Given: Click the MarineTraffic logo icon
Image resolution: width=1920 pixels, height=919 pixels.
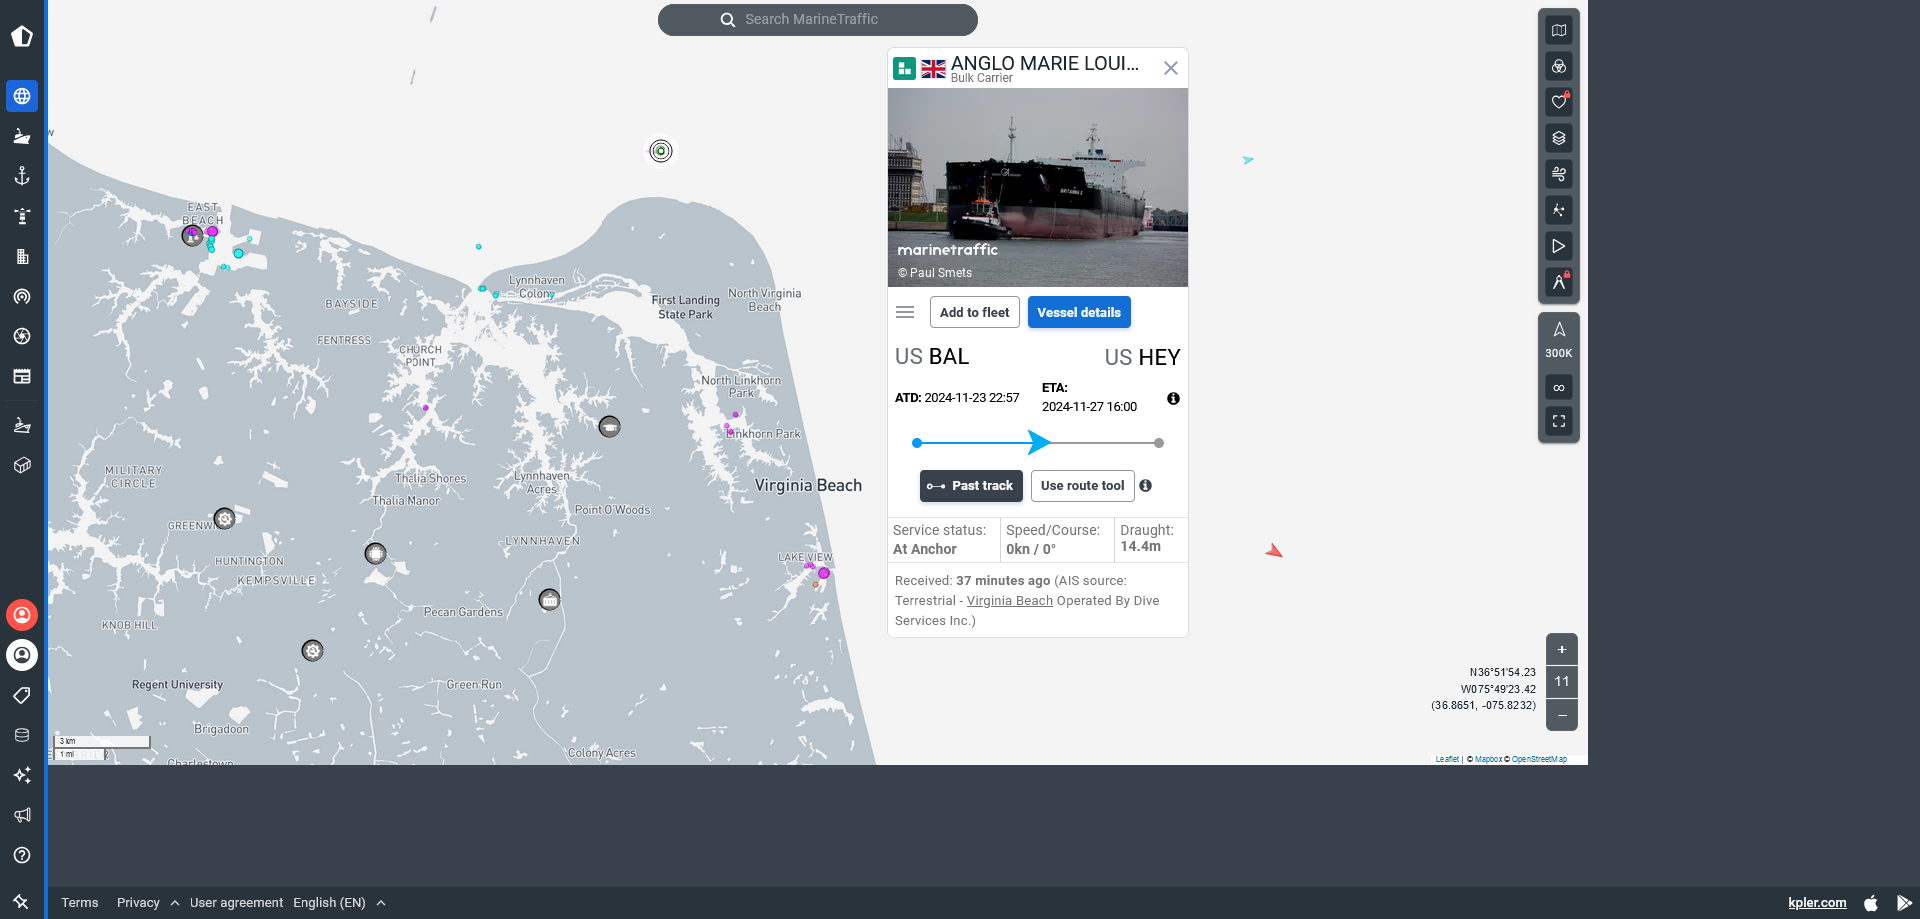Looking at the screenshot, I should (22, 37).
